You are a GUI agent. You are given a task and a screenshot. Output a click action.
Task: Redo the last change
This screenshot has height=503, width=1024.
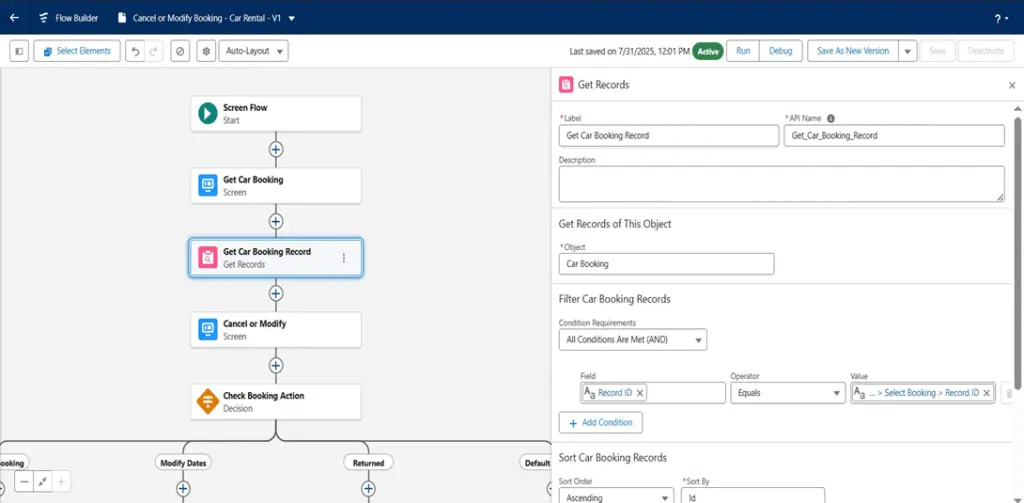click(153, 51)
